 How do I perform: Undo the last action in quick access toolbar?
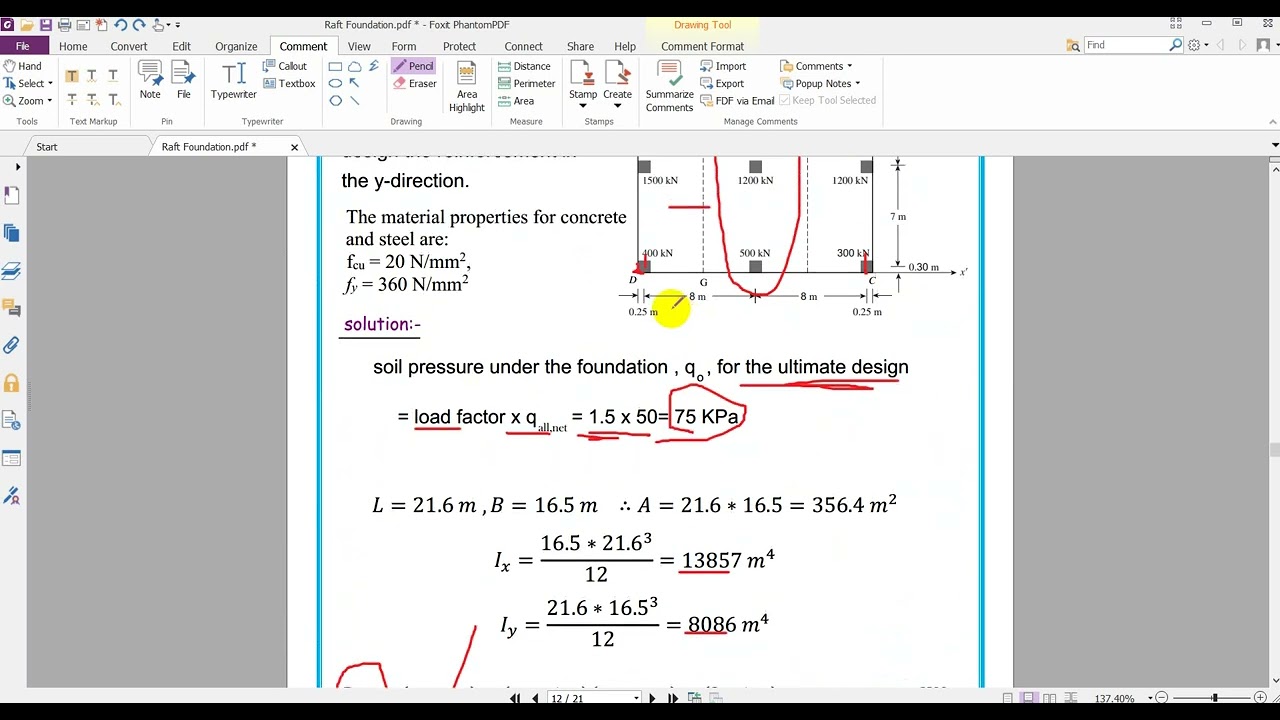point(121,25)
